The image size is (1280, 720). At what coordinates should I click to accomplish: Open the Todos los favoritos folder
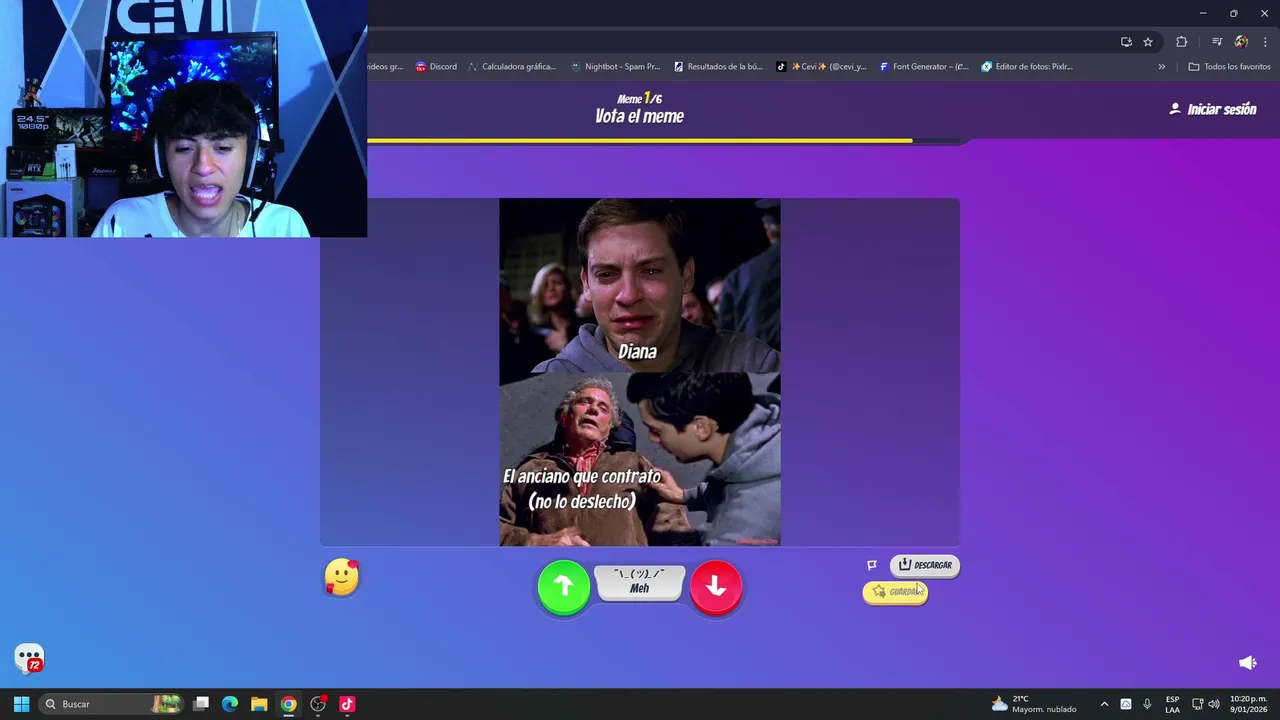click(x=1229, y=67)
